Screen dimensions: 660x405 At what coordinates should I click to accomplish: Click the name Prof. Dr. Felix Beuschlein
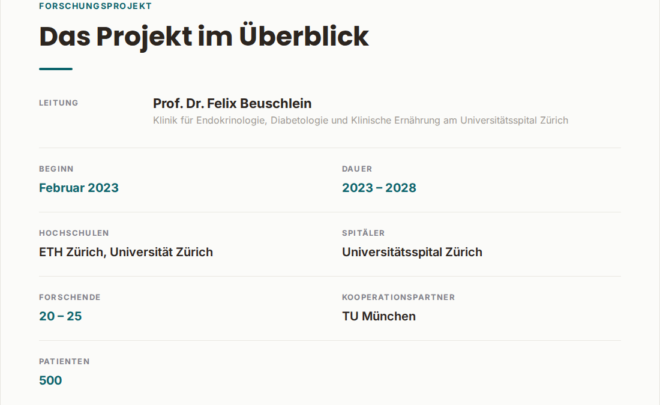pos(232,103)
